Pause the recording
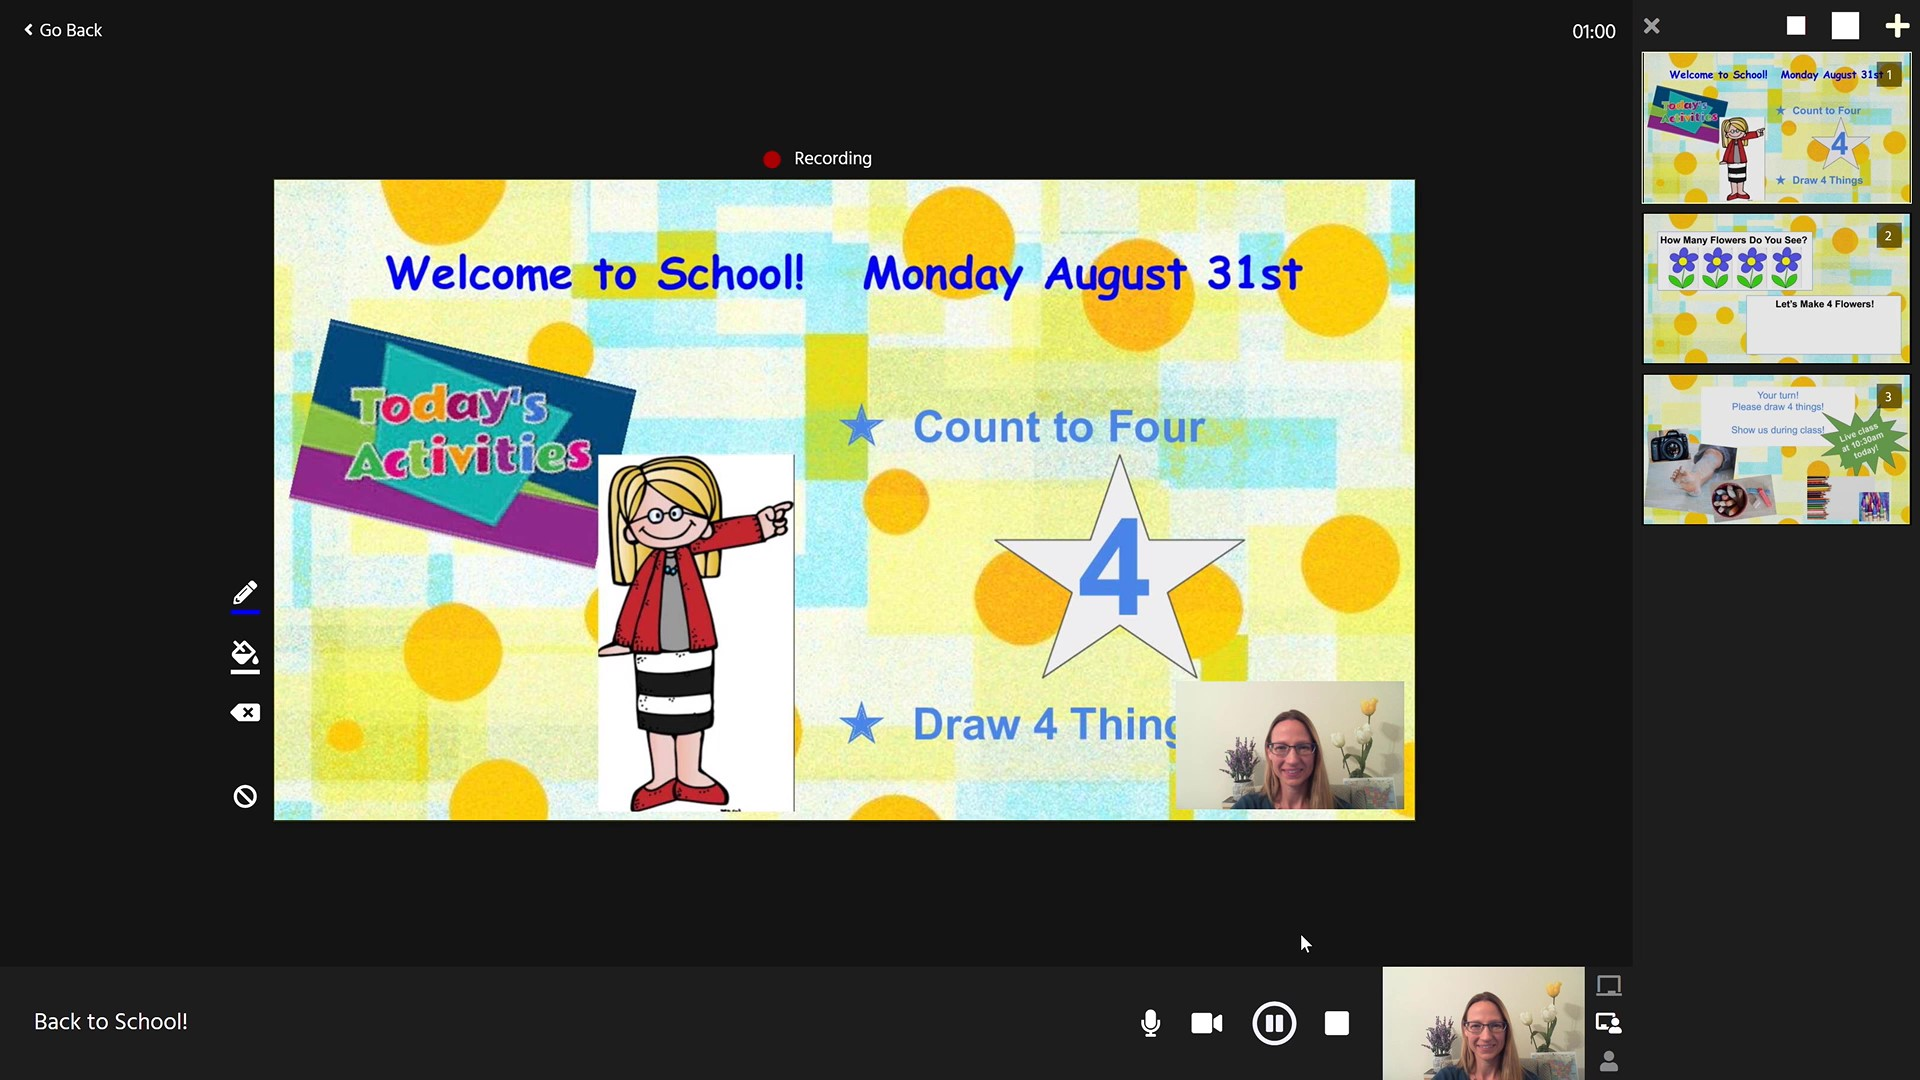The width and height of the screenshot is (1920, 1080). pyautogui.click(x=1274, y=1023)
